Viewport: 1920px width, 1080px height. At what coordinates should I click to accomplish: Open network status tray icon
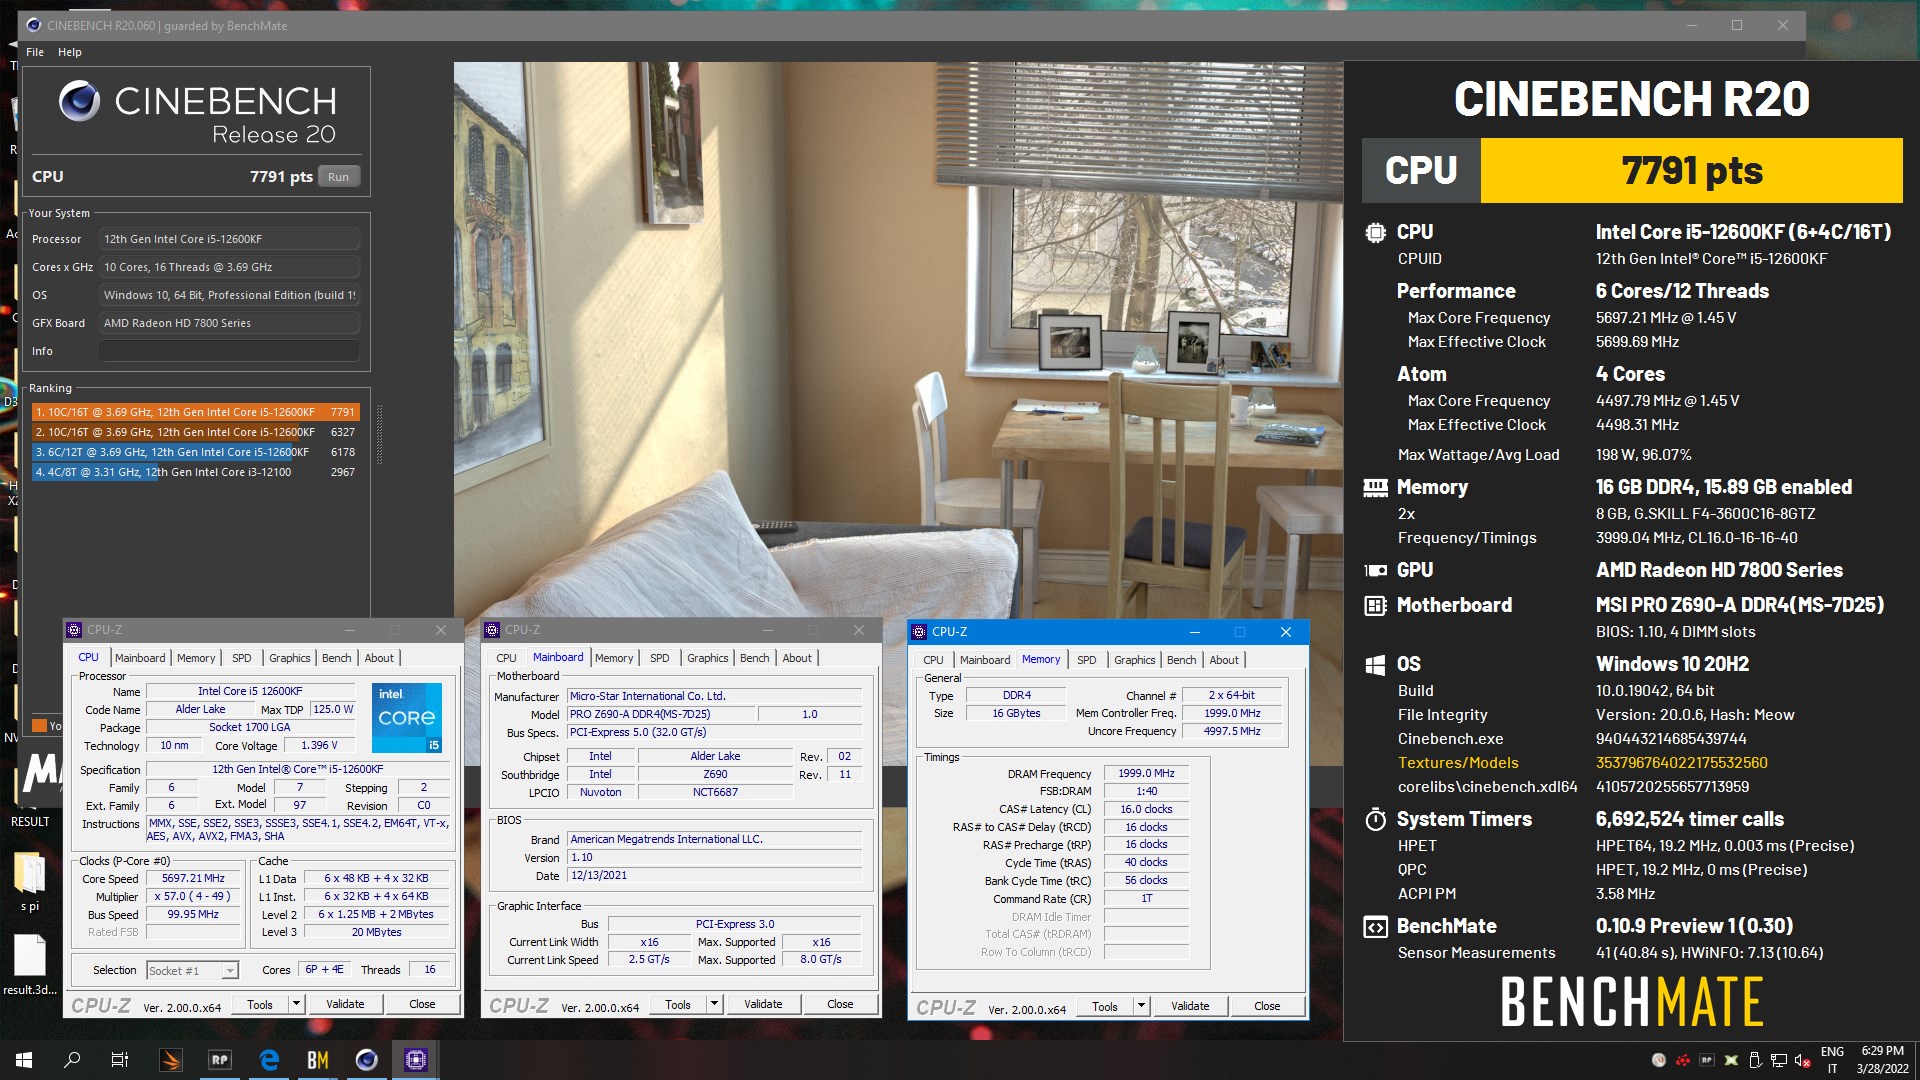coord(1779,1060)
